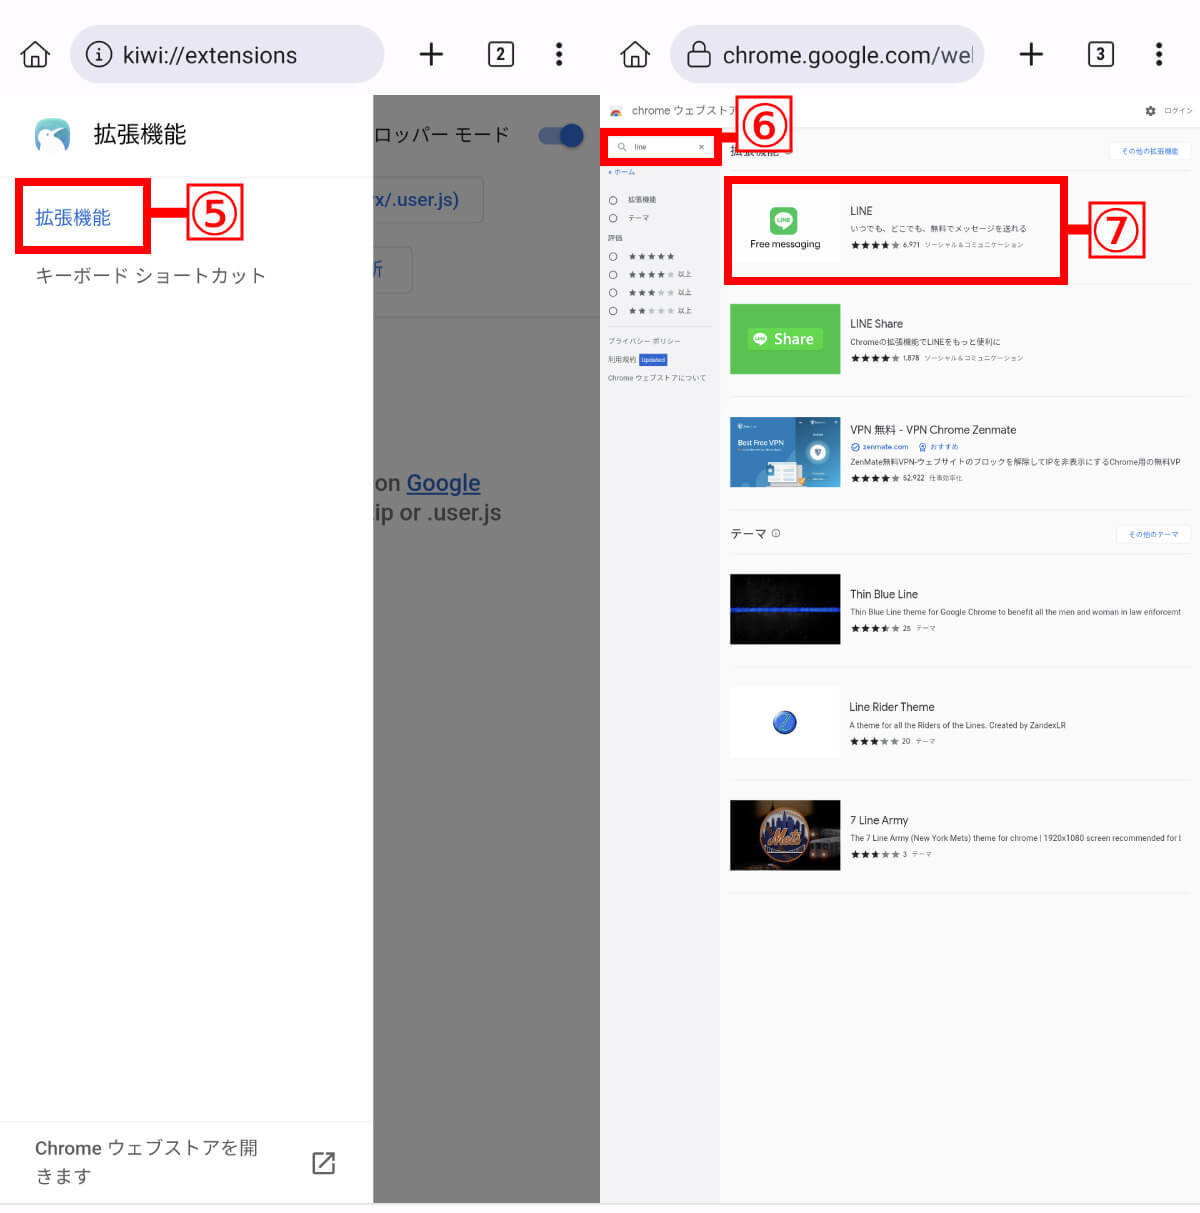The height and width of the screenshot is (1213, 1200).
Task: Open the Best Free VPN Zenmate thumbnail
Action: [x=785, y=452]
